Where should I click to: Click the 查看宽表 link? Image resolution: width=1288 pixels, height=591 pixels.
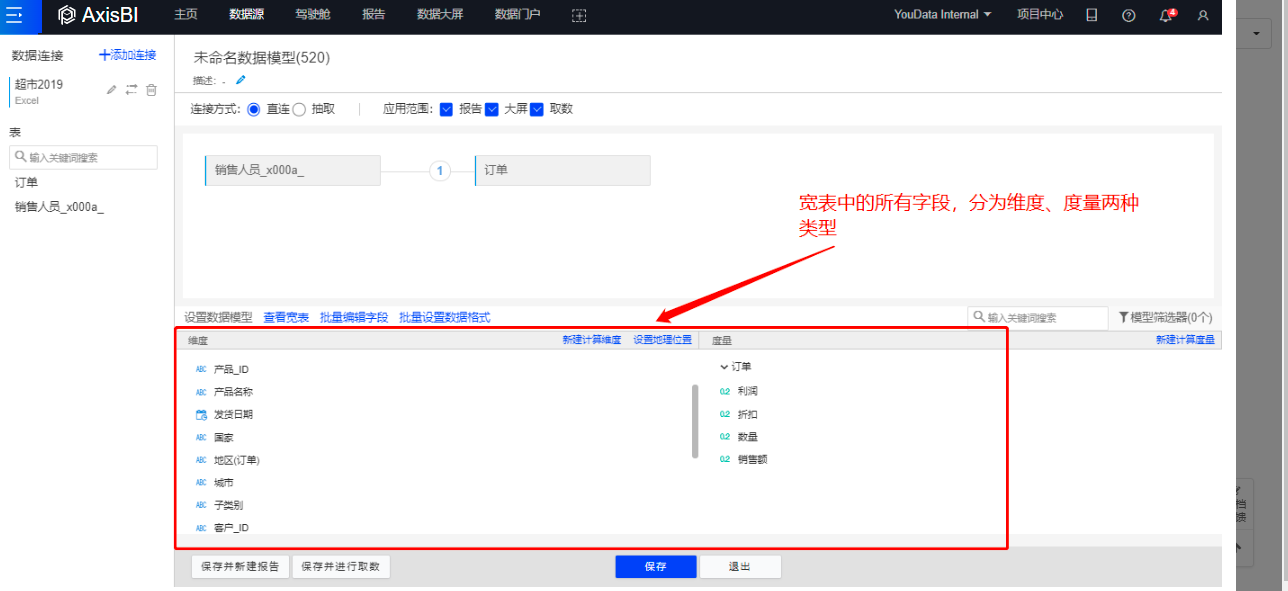coord(286,317)
